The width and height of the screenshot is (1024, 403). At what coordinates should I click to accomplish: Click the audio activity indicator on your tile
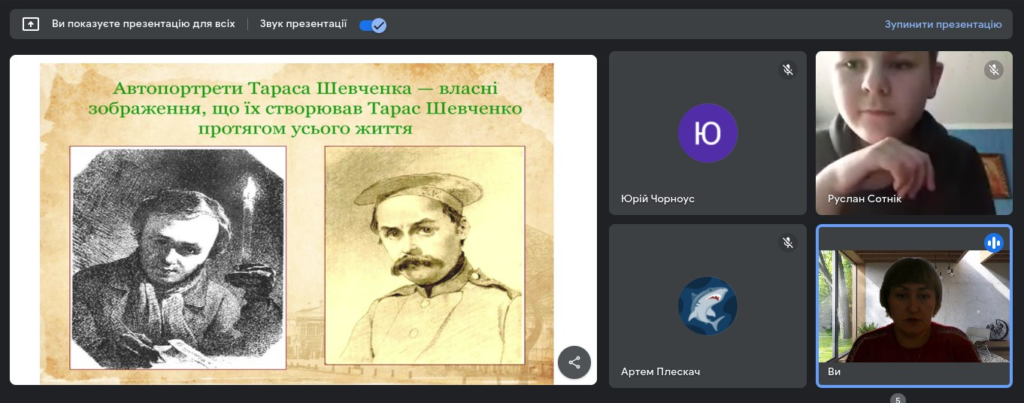pyautogui.click(x=994, y=243)
